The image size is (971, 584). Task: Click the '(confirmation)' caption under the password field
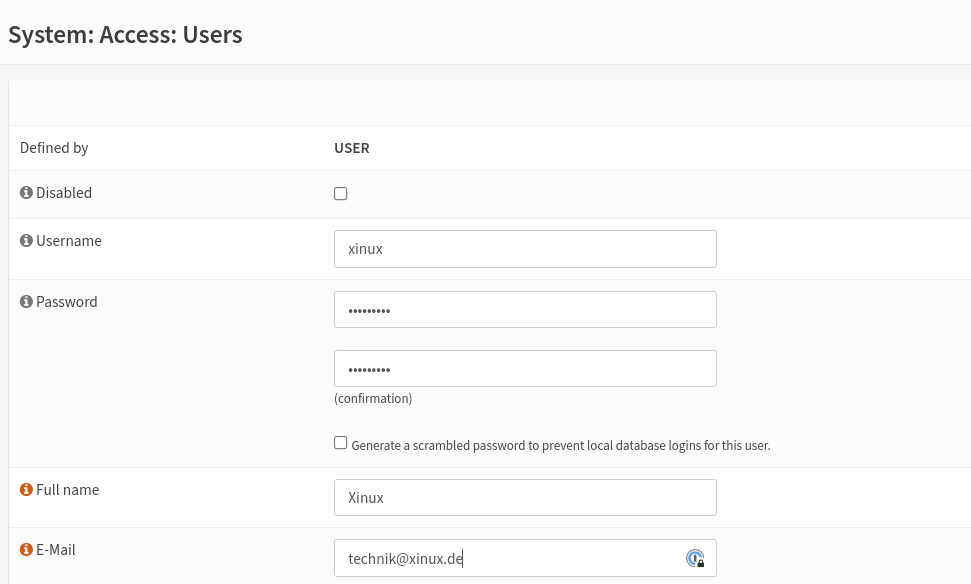tap(373, 399)
